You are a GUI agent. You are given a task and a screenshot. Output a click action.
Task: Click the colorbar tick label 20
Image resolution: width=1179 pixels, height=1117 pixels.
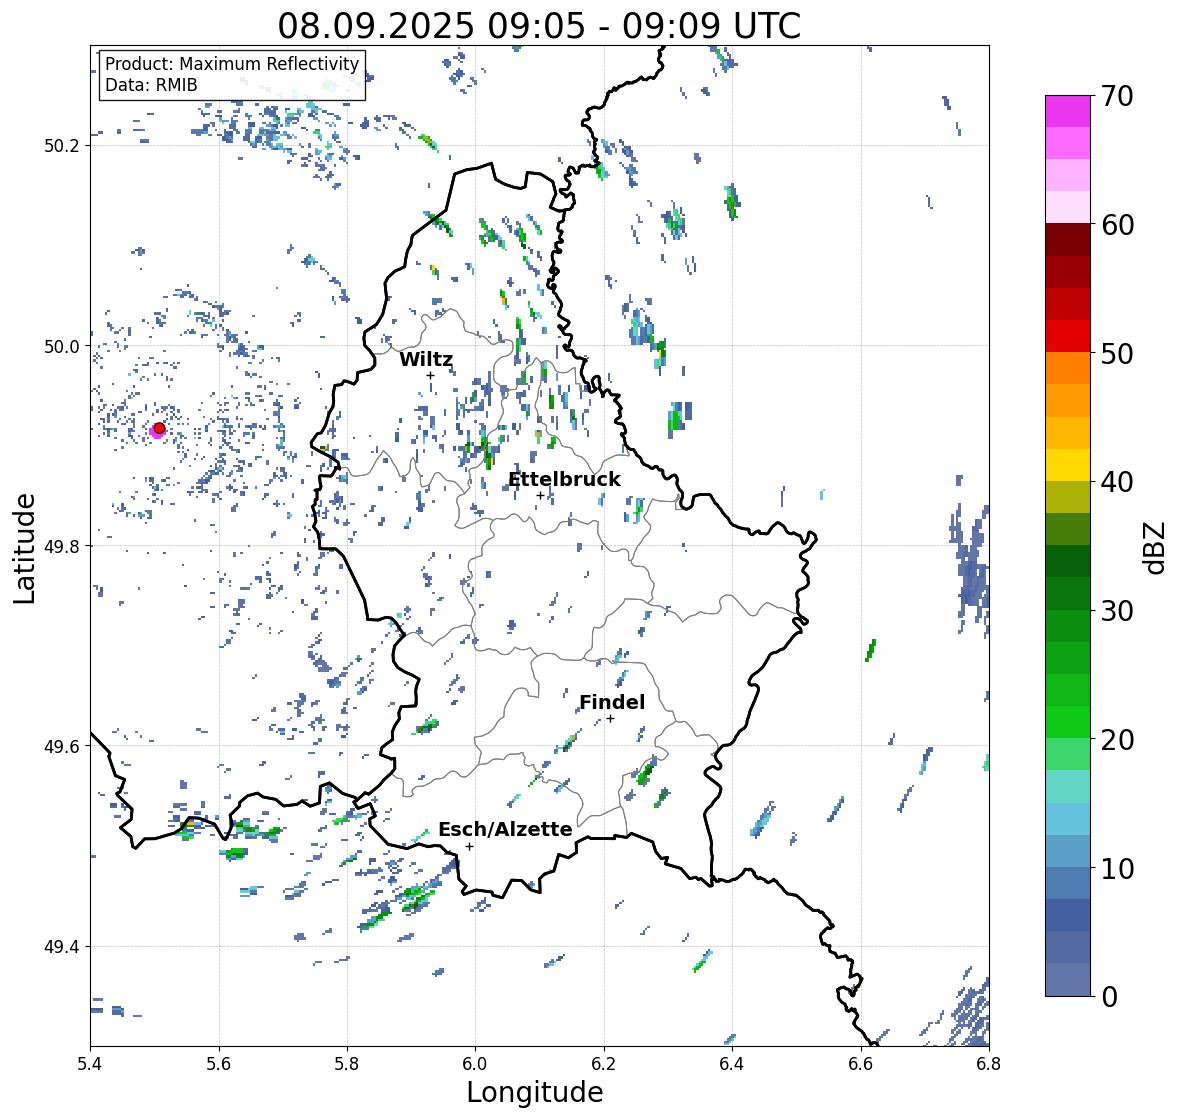(1117, 739)
